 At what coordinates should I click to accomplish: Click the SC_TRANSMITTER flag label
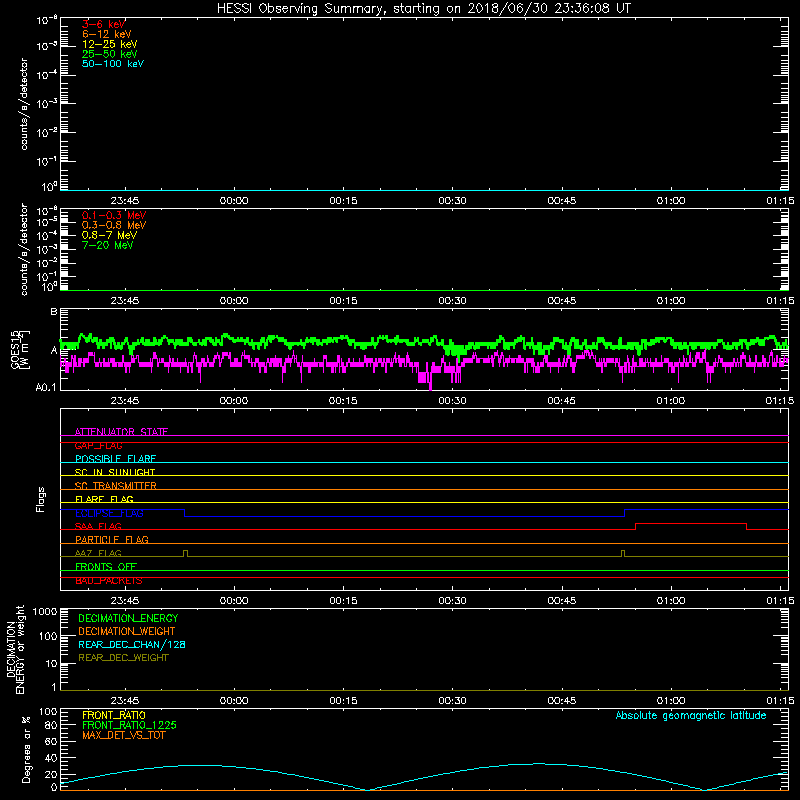(x=115, y=486)
